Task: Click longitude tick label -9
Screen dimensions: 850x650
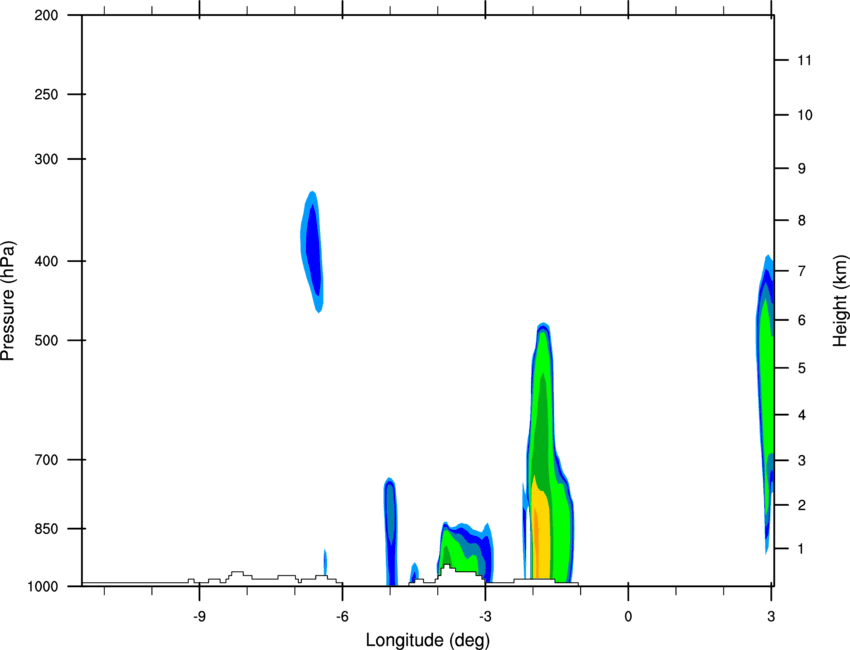Action: [x=199, y=617]
